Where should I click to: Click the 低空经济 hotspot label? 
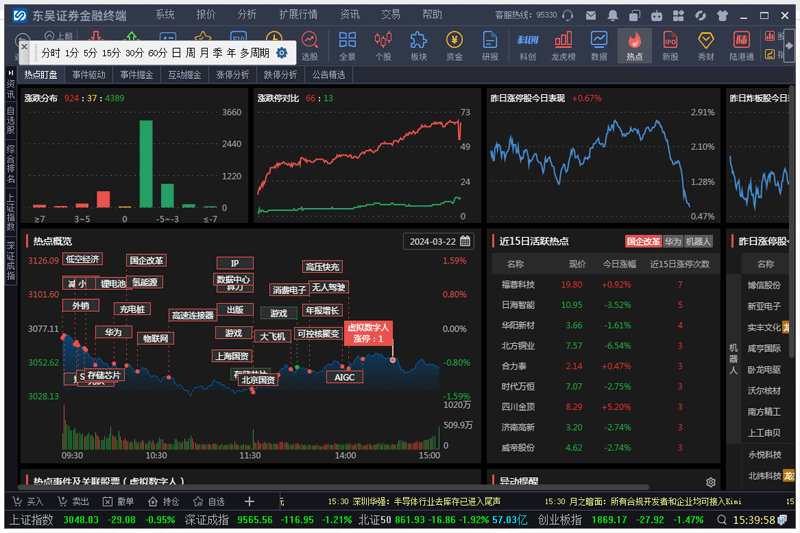(82, 259)
